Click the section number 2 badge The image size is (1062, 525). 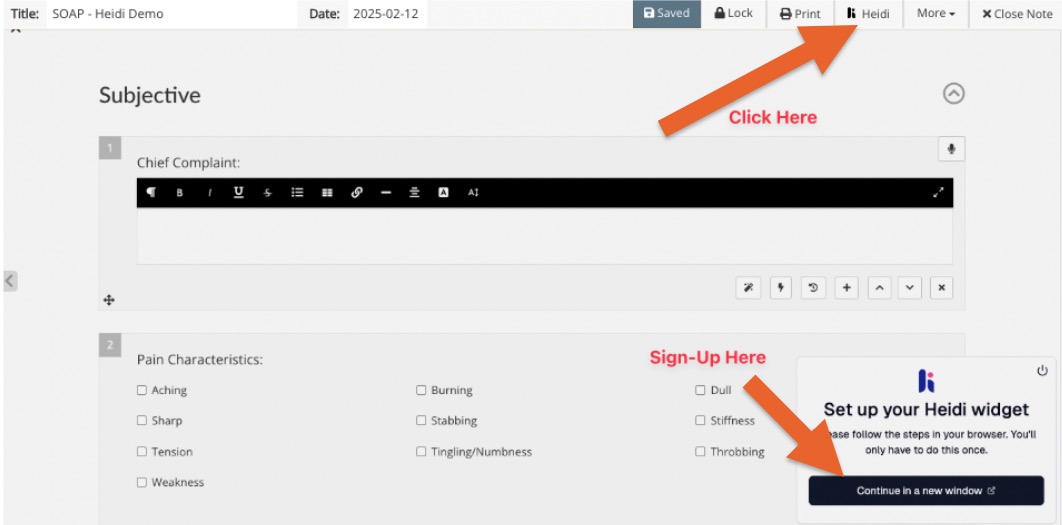[x=110, y=345]
